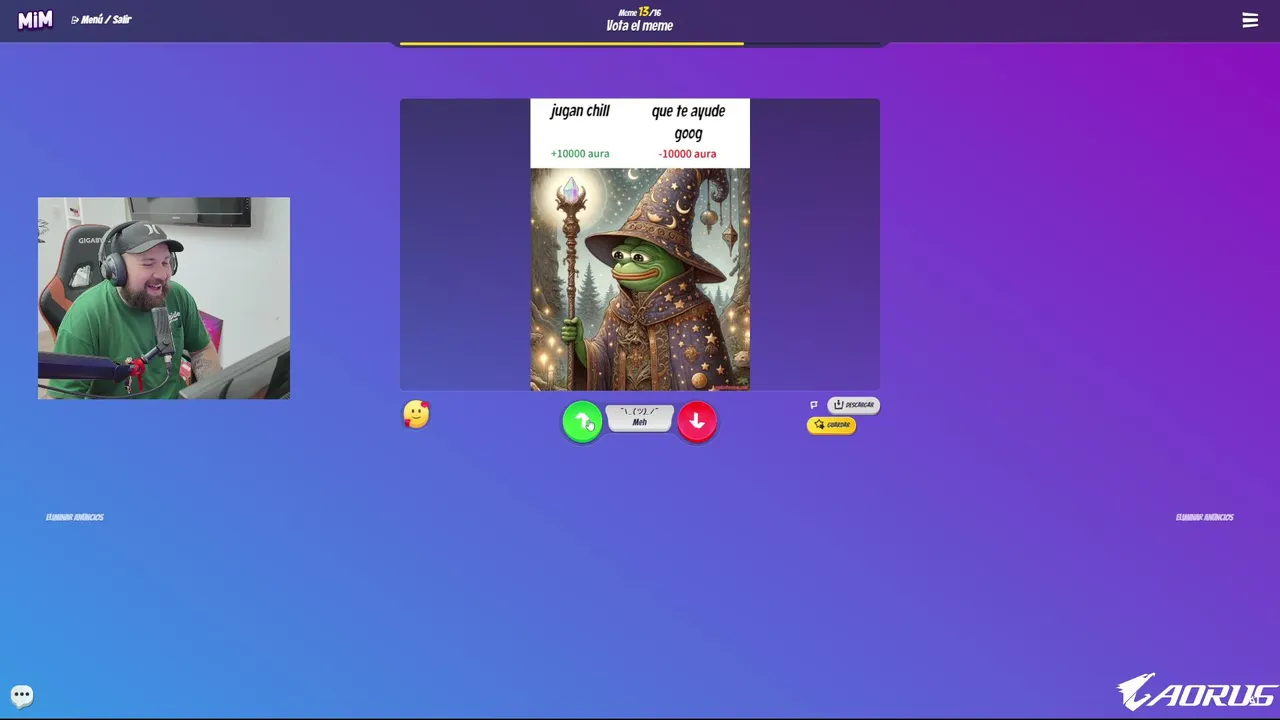This screenshot has width=1280, height=720.
Task: Open the chat bubble icon
Action: (x=22, y=695)
